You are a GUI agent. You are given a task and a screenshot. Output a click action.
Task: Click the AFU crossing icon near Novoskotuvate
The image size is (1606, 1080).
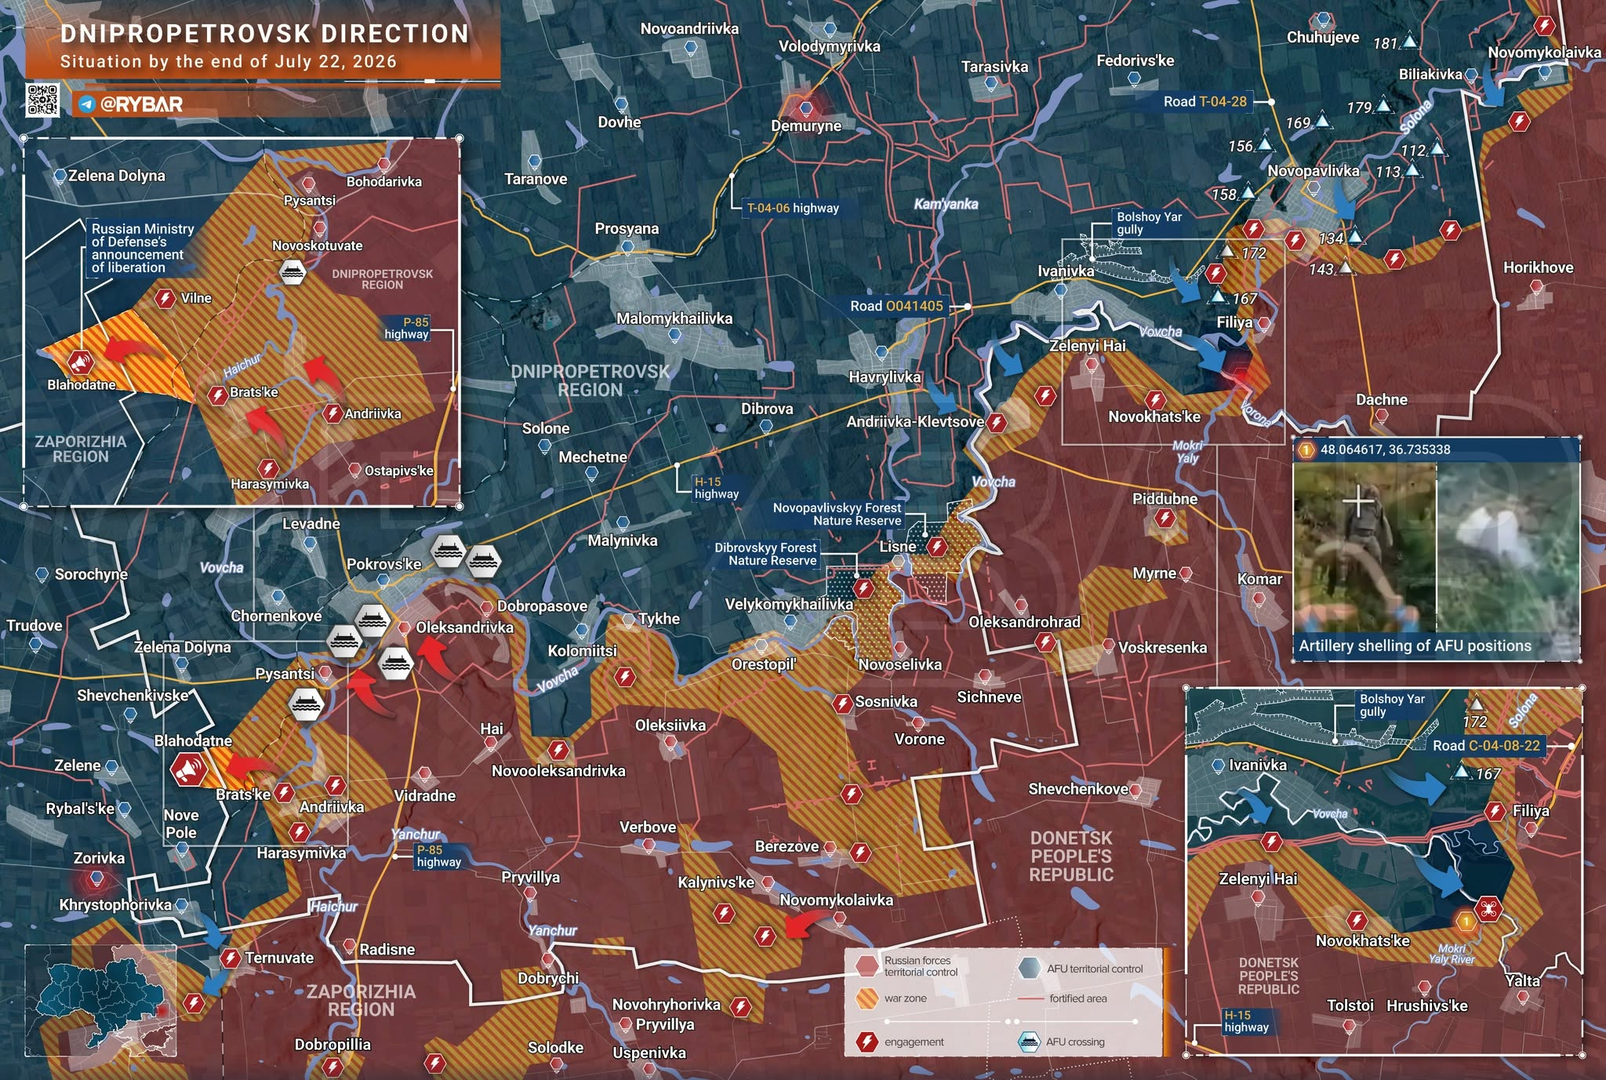pyautogui.click(x=292, y=272)
